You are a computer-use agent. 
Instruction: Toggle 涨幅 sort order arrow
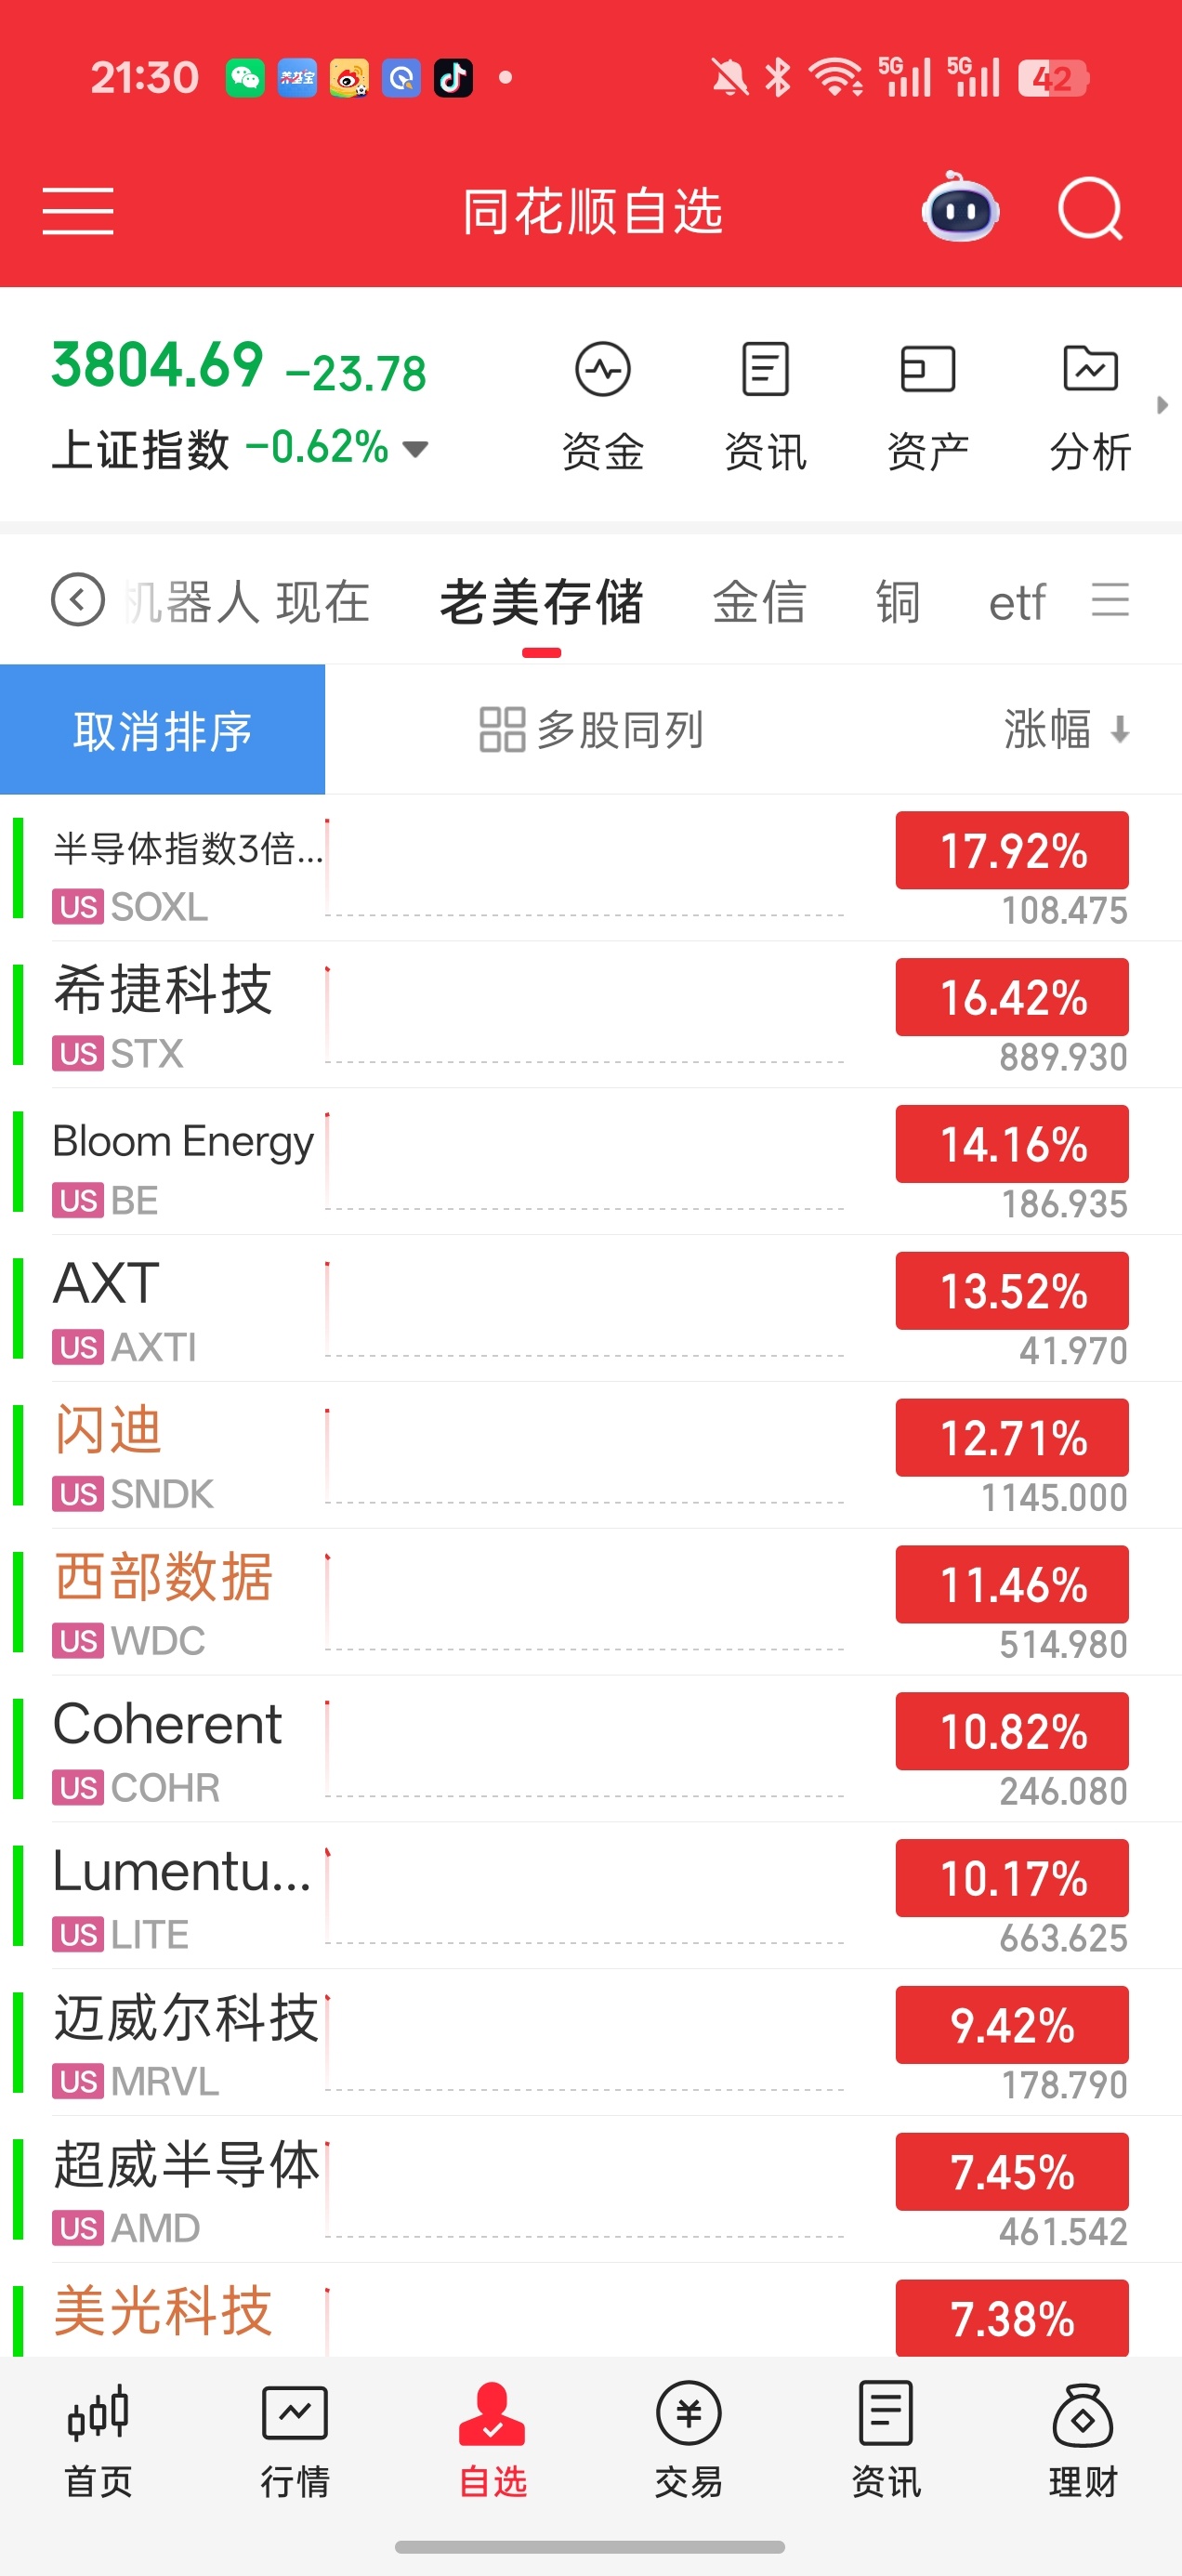1120,730
